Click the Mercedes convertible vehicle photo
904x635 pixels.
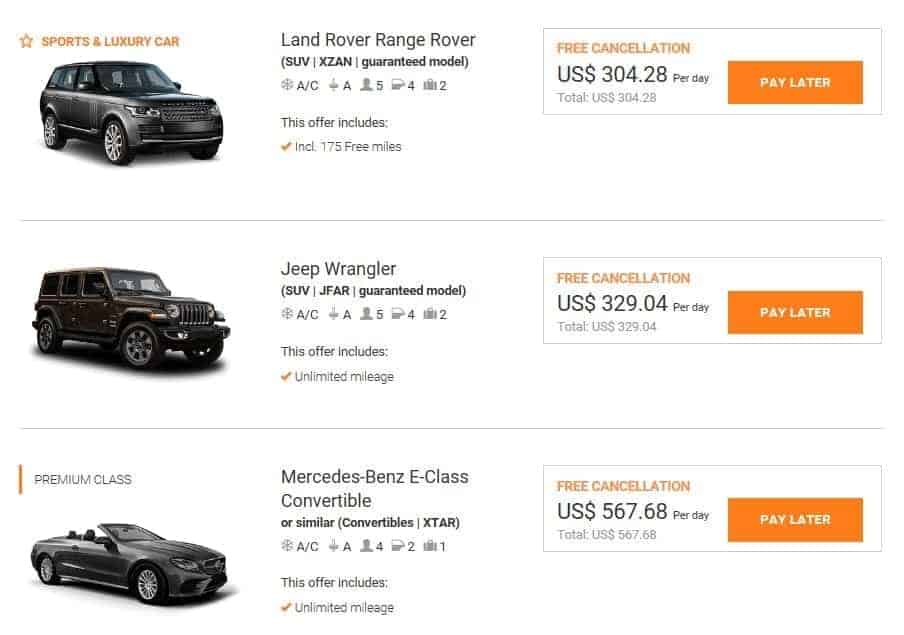coord(128,560)
